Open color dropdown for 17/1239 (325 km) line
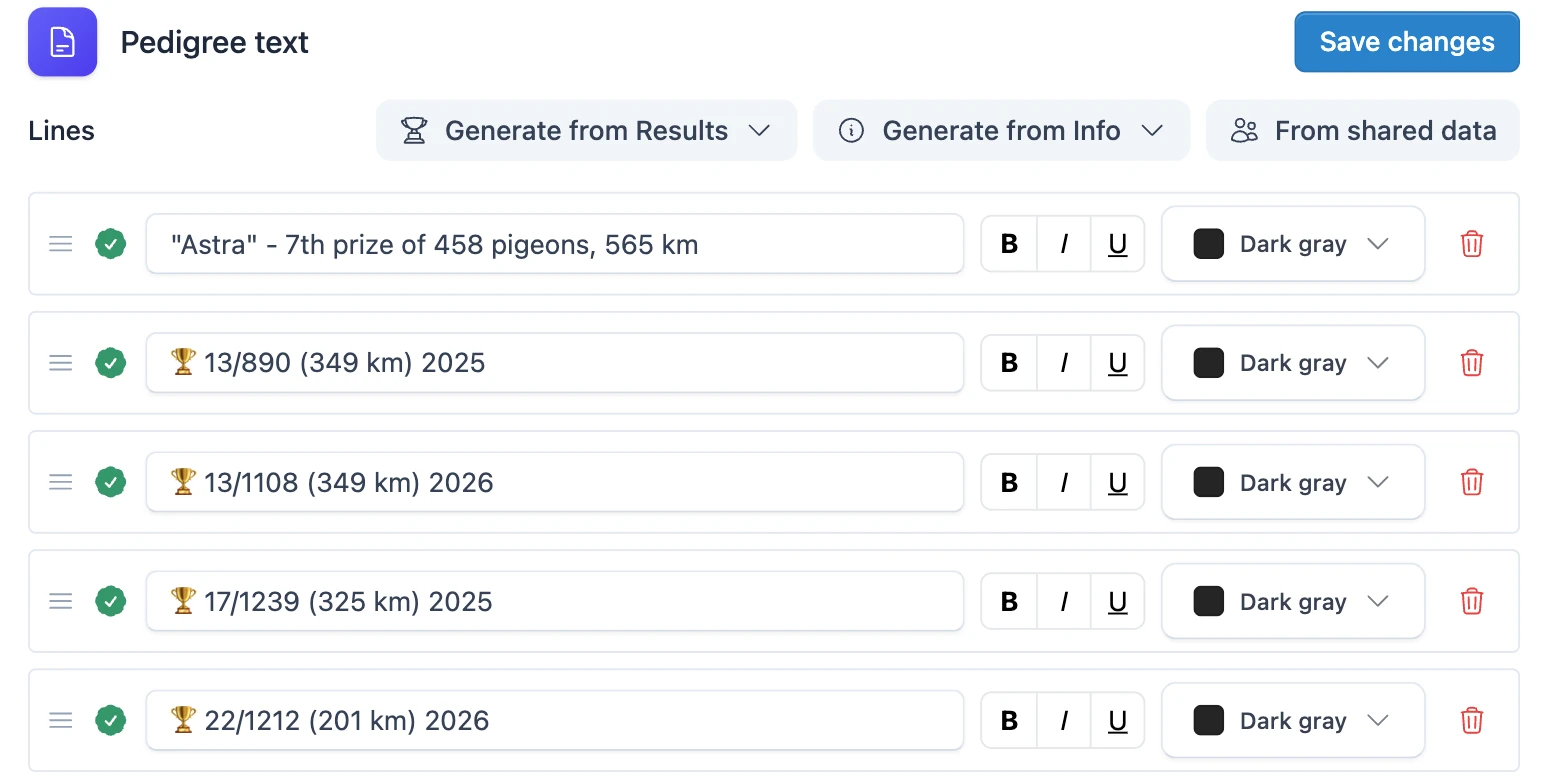This screenshot has width=1566, height=784. pos(1292,602)
